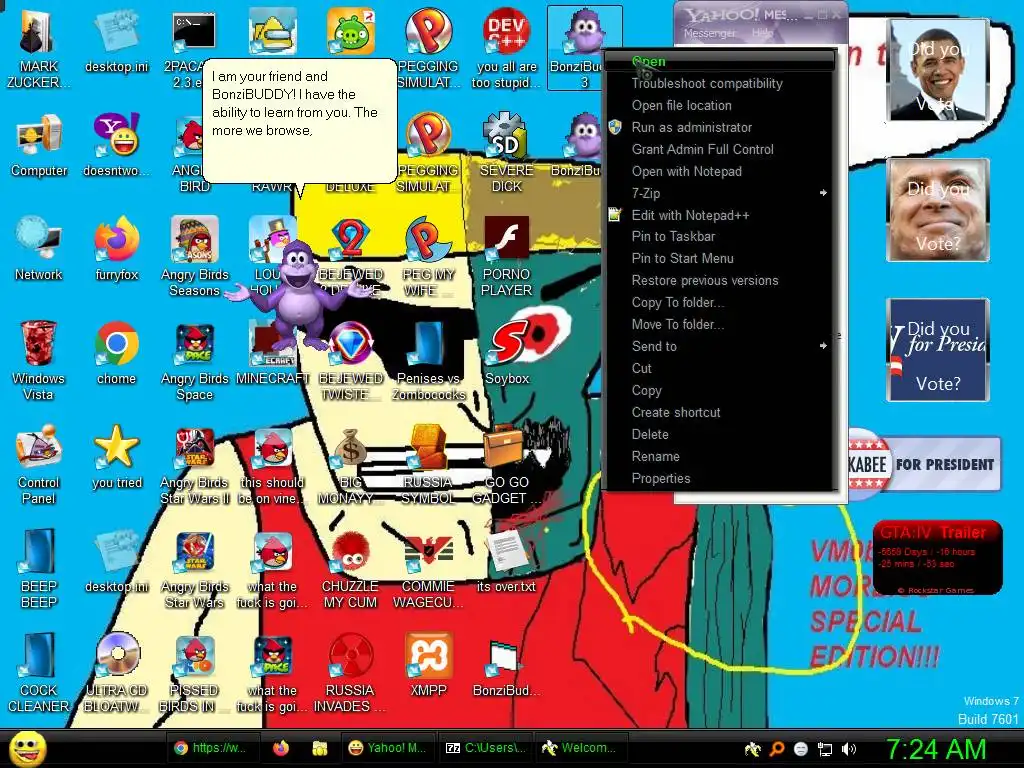Open the MARK ZUCKER desktop icon

[38, 47]
